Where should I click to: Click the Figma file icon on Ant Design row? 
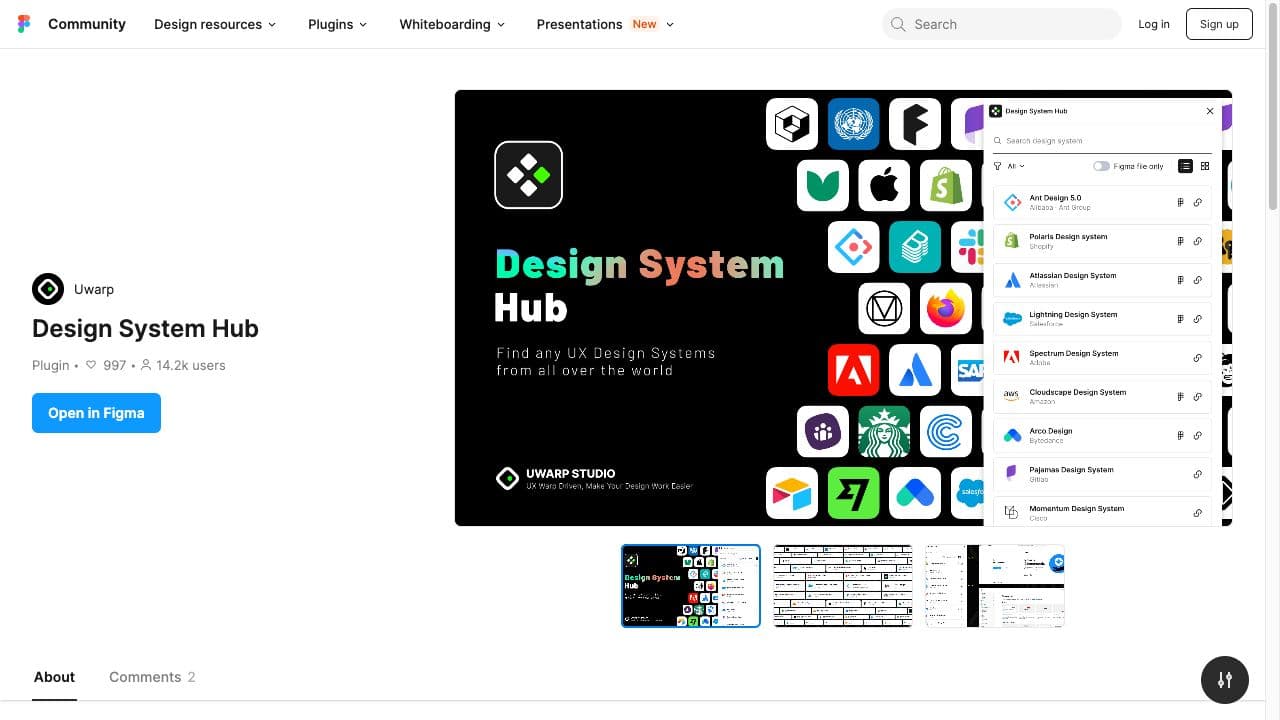(x=1180, y=202)
